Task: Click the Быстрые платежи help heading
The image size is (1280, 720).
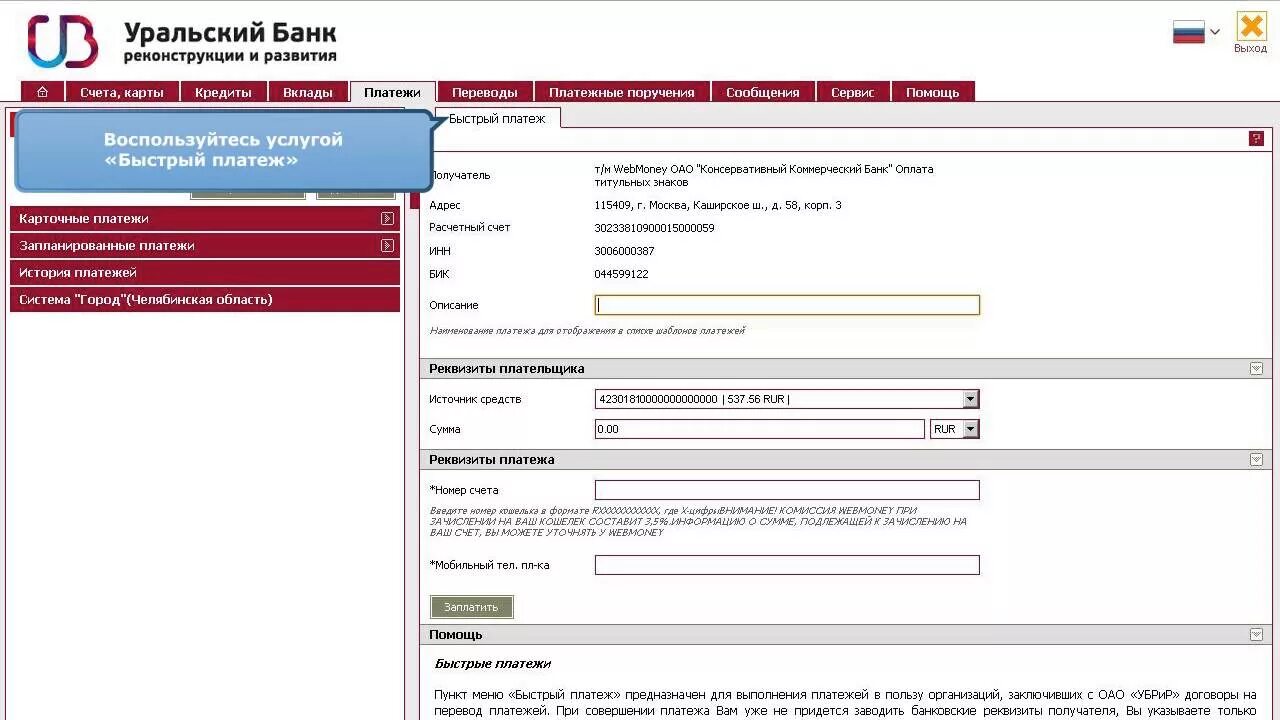Action: click(493, 664)
